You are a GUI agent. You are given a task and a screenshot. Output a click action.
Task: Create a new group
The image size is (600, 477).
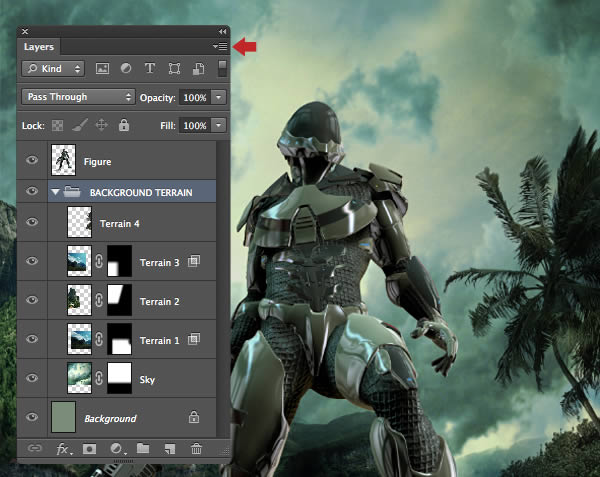tap(143, 448)
